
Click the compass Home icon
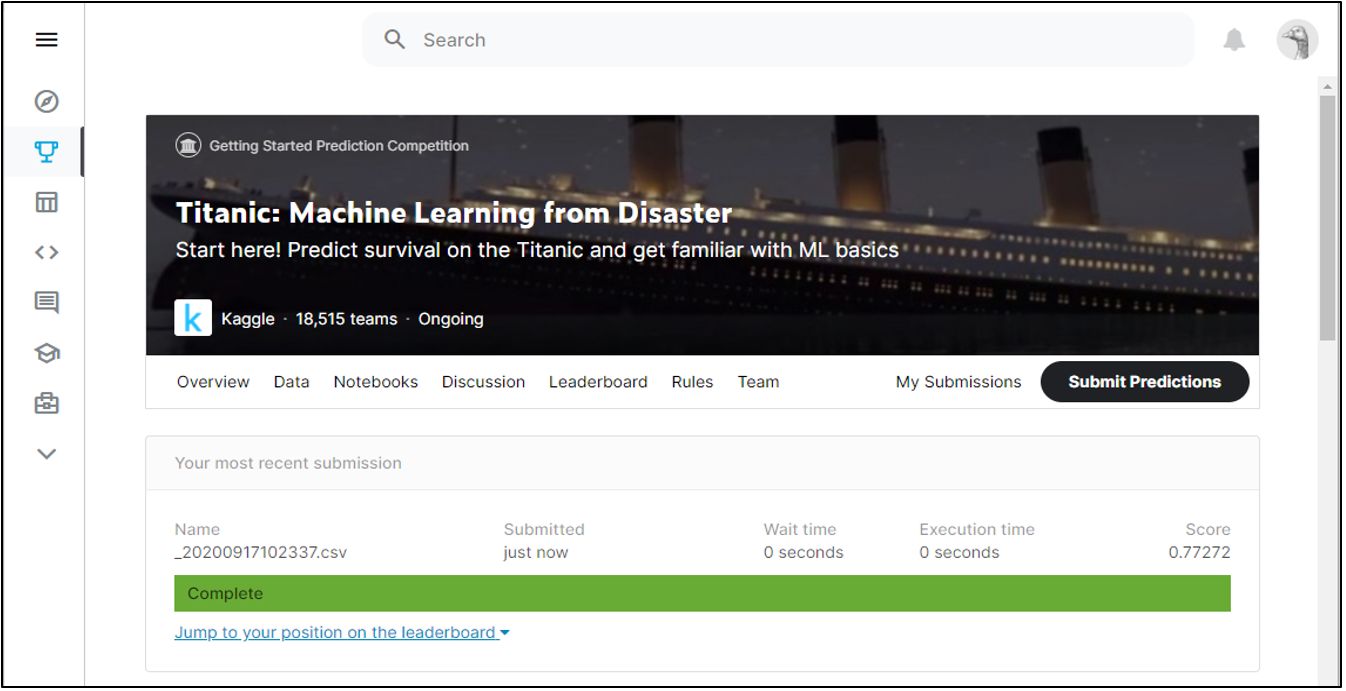[46, 102]
